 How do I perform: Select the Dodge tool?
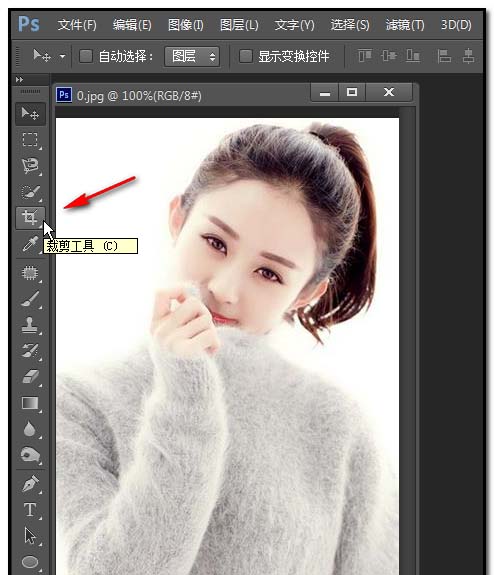click(x=30, y=455)
